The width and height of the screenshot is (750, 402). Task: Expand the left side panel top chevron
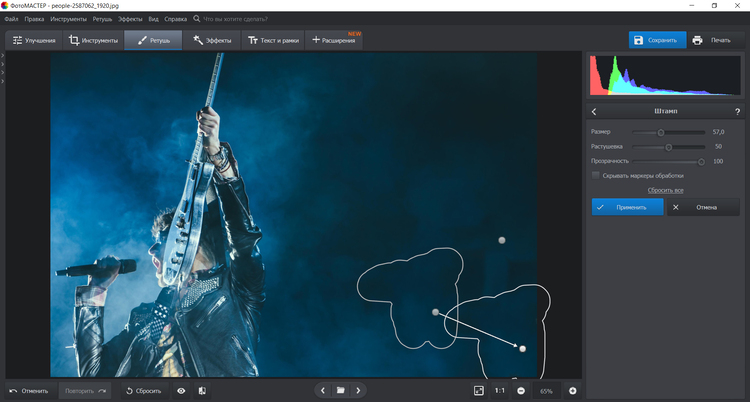(x=3, y=58)
